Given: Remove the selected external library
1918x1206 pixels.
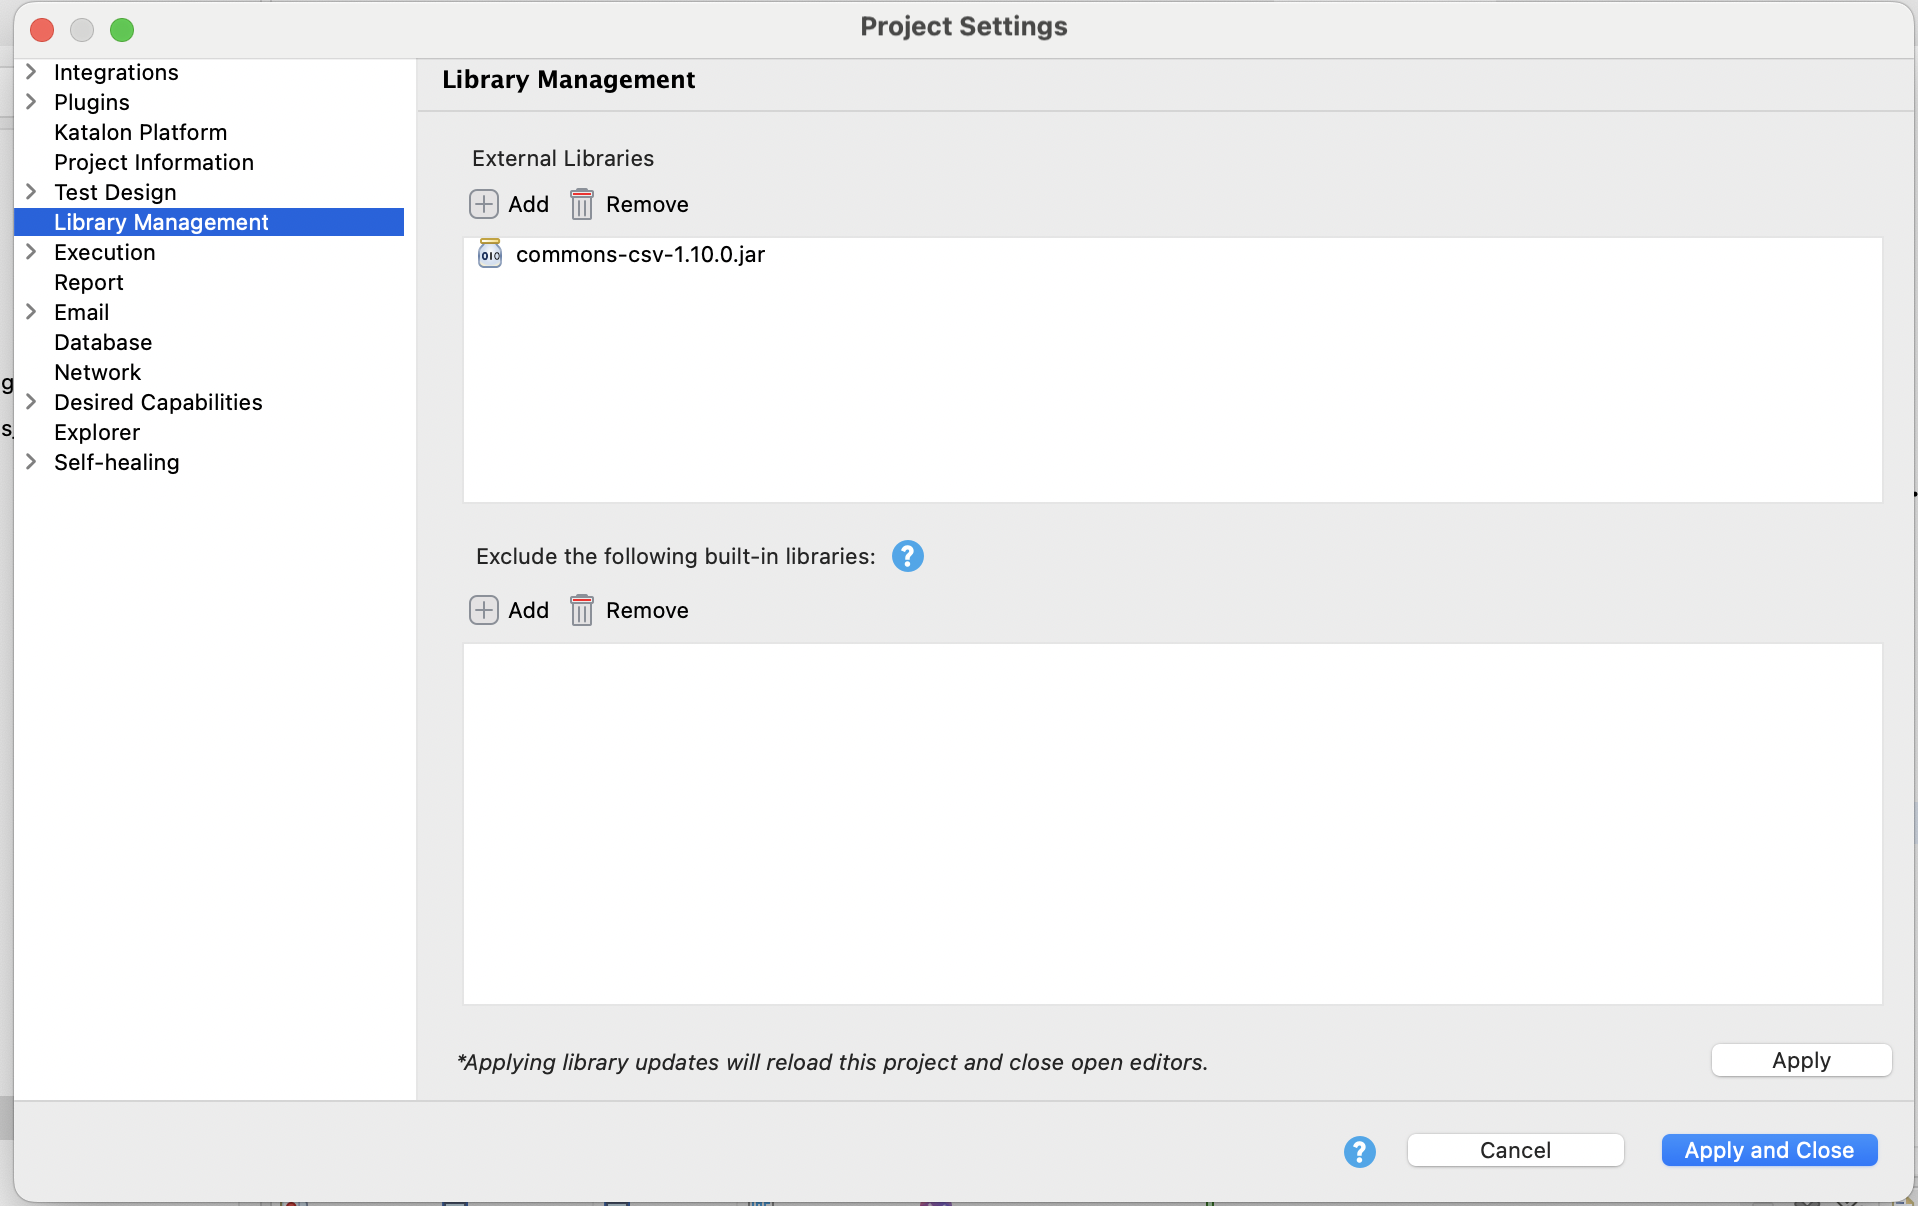Looking at the screenshot, I should point(629,204).
